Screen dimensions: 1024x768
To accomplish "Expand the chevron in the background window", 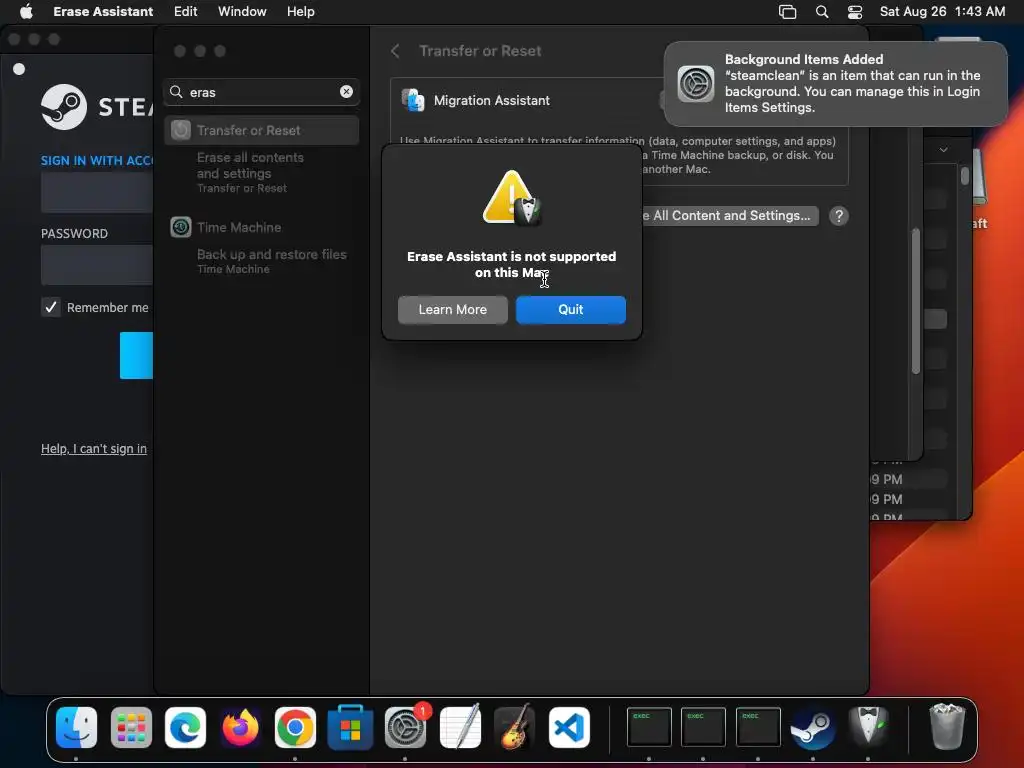I will (944, 150).
